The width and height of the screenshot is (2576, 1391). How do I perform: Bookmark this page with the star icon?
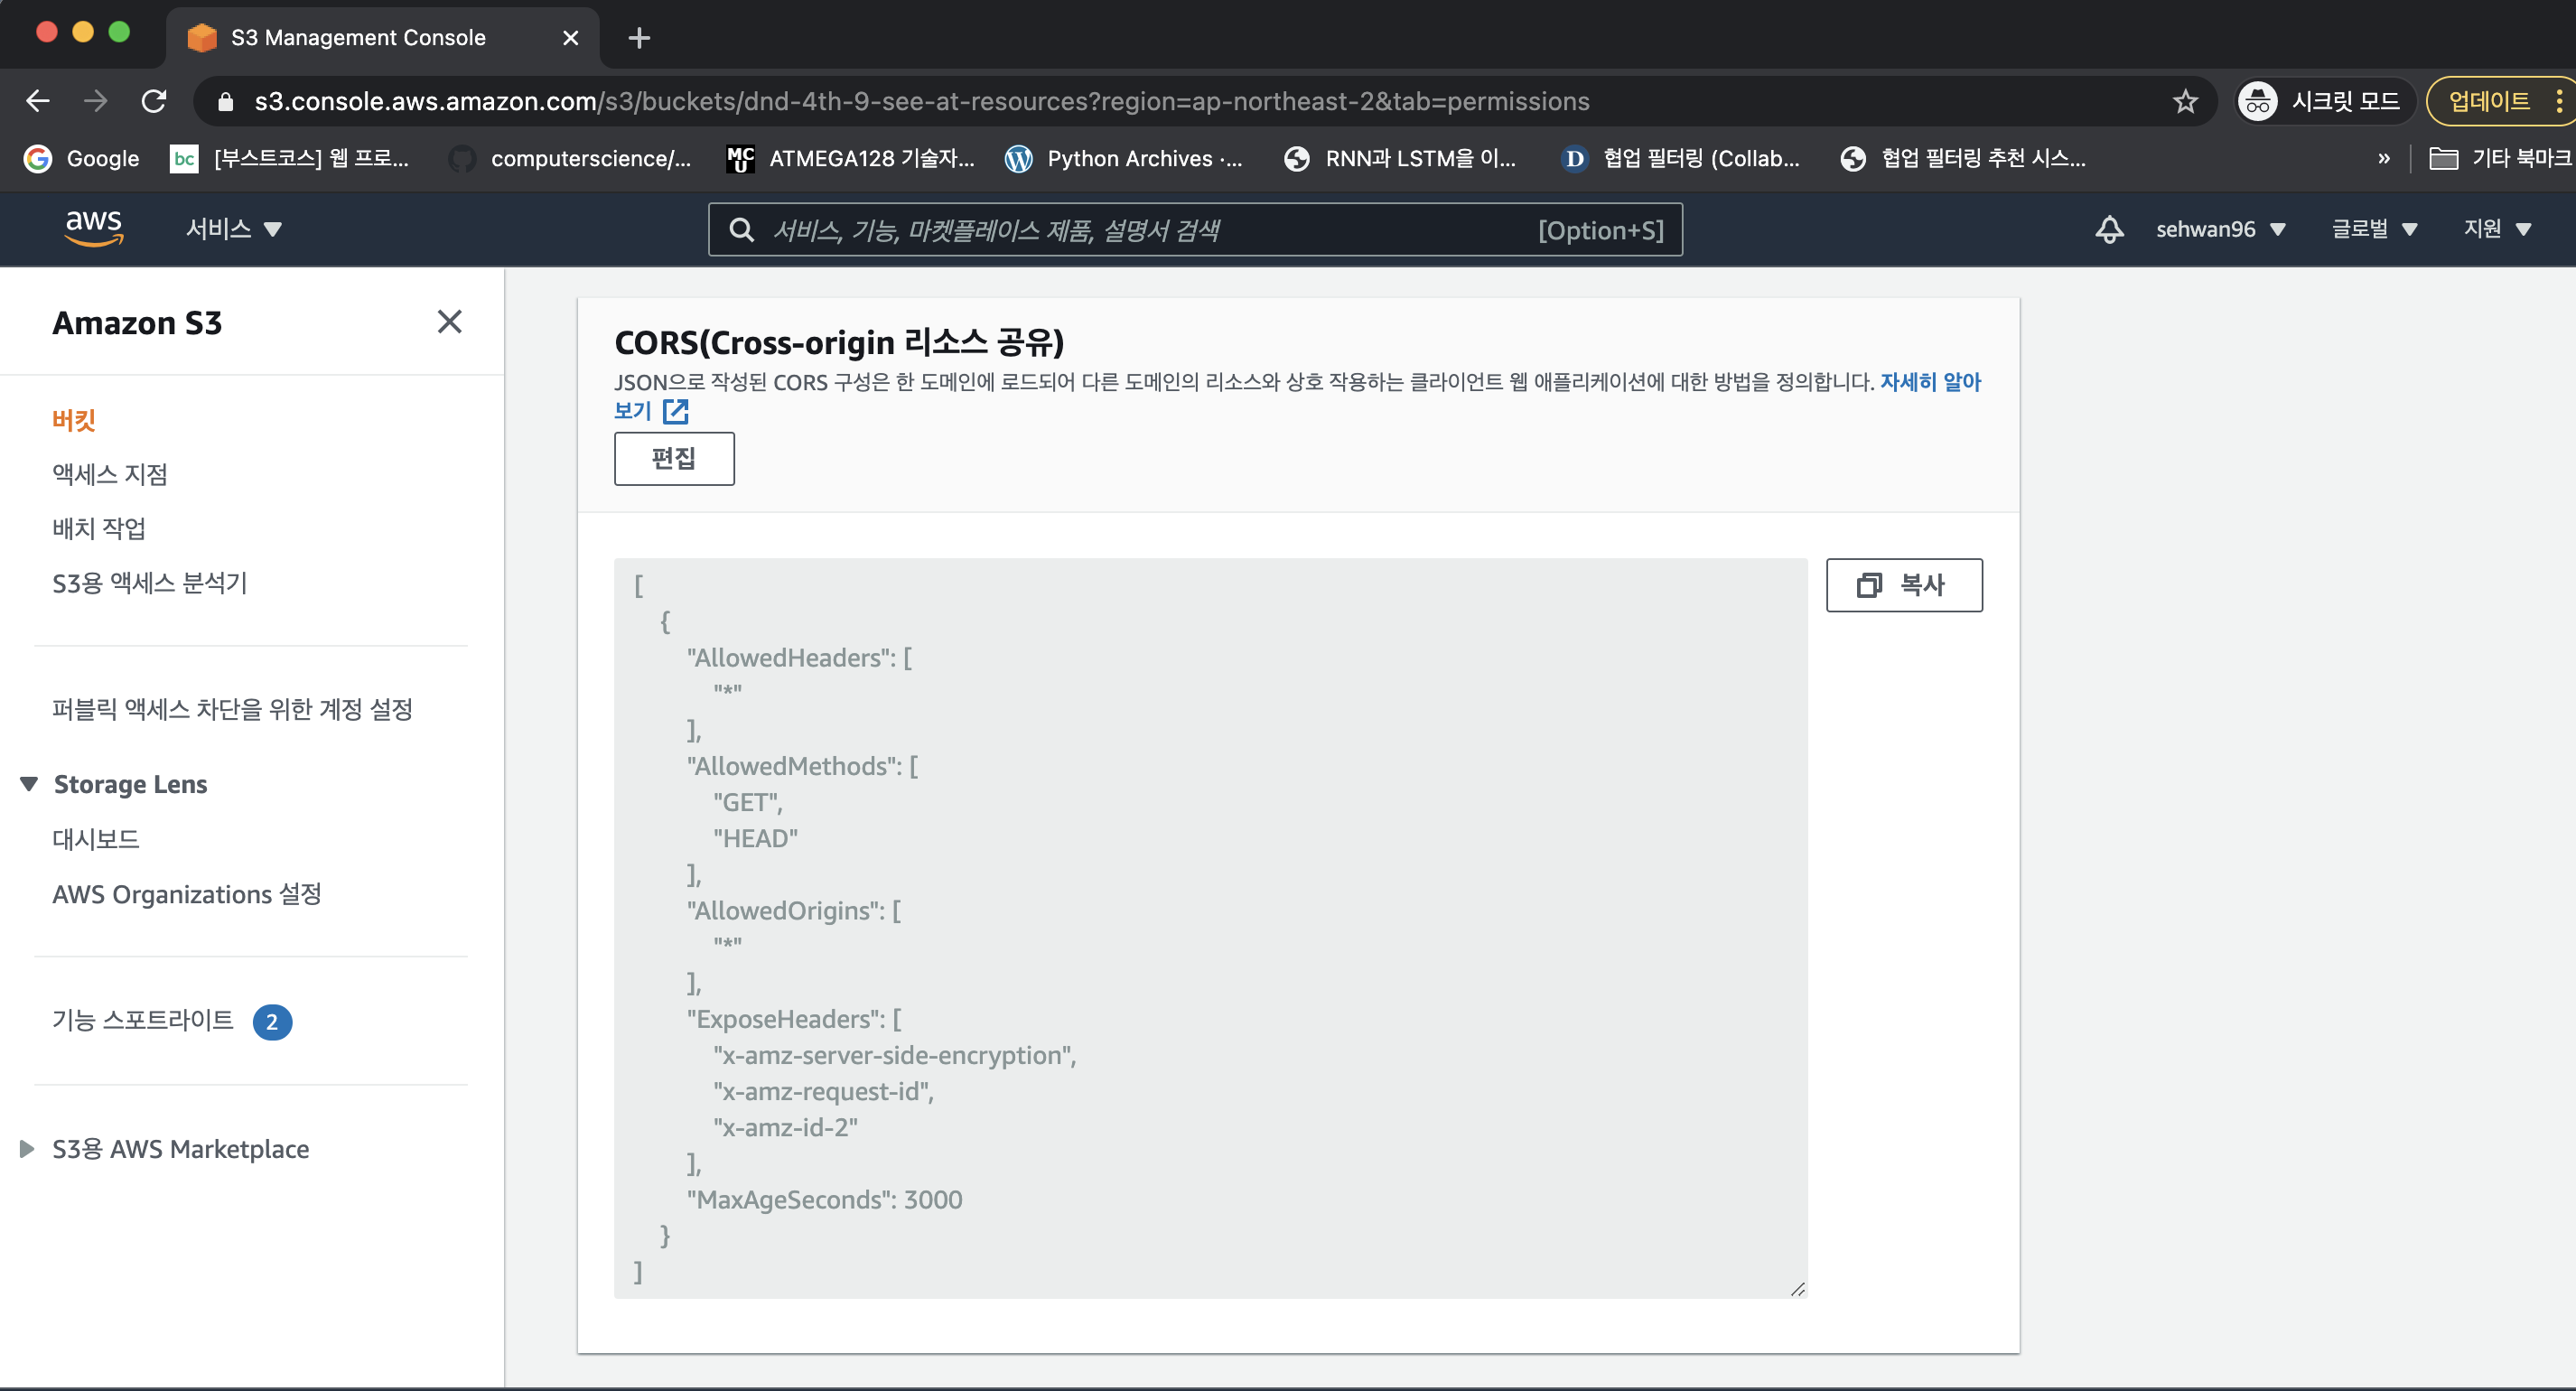(2185, 101)
